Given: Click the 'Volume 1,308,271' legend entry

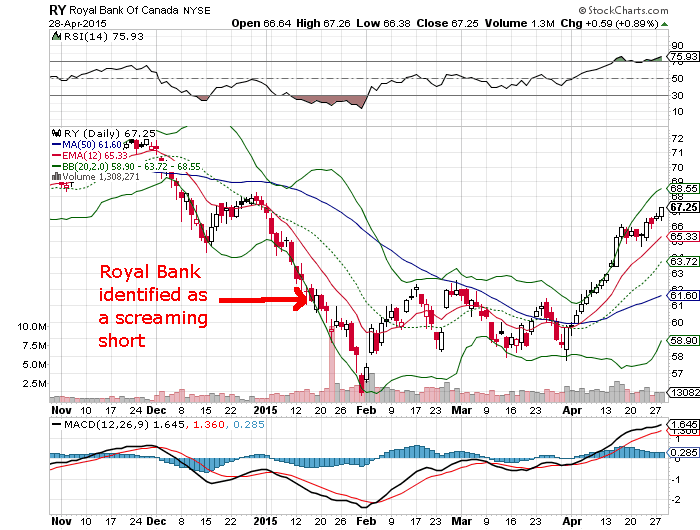Looking at the screenshot, I should click(101, 177).
